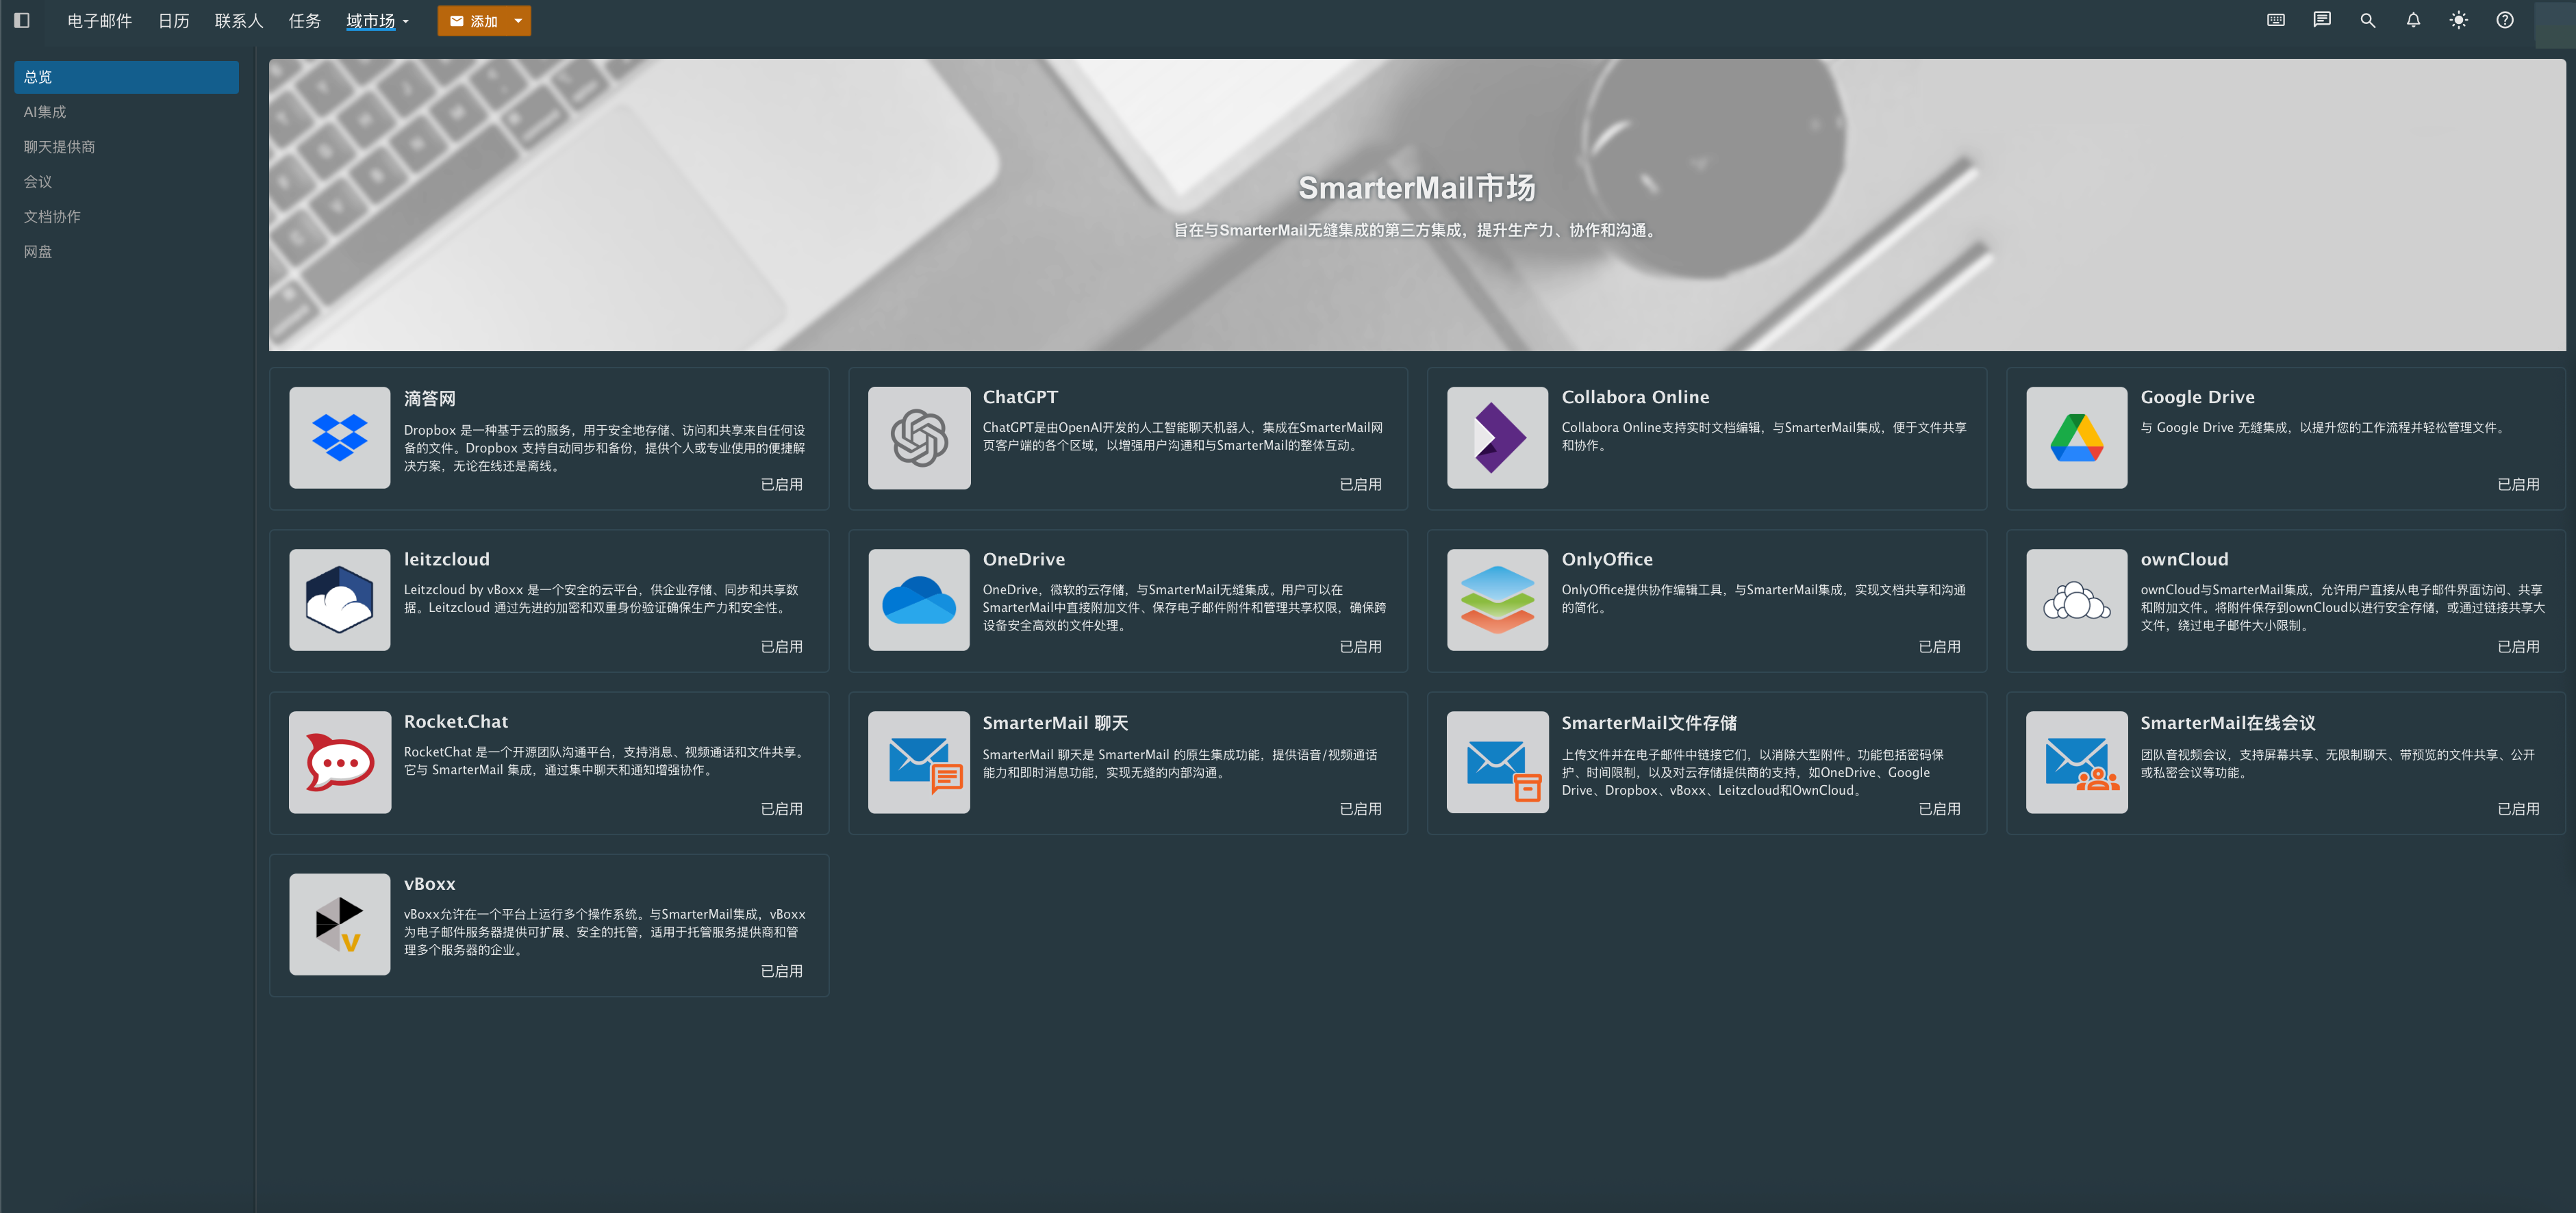The height and width of the screenshot is (1213, 2576).
Task: Click the search magnifier icon
Action: click(2367, 20)
